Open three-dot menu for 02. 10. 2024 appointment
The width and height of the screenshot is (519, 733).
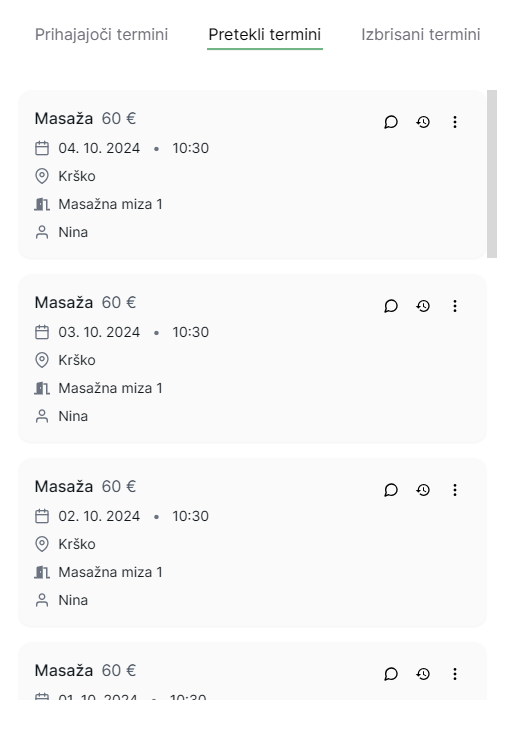coord(454,490)
